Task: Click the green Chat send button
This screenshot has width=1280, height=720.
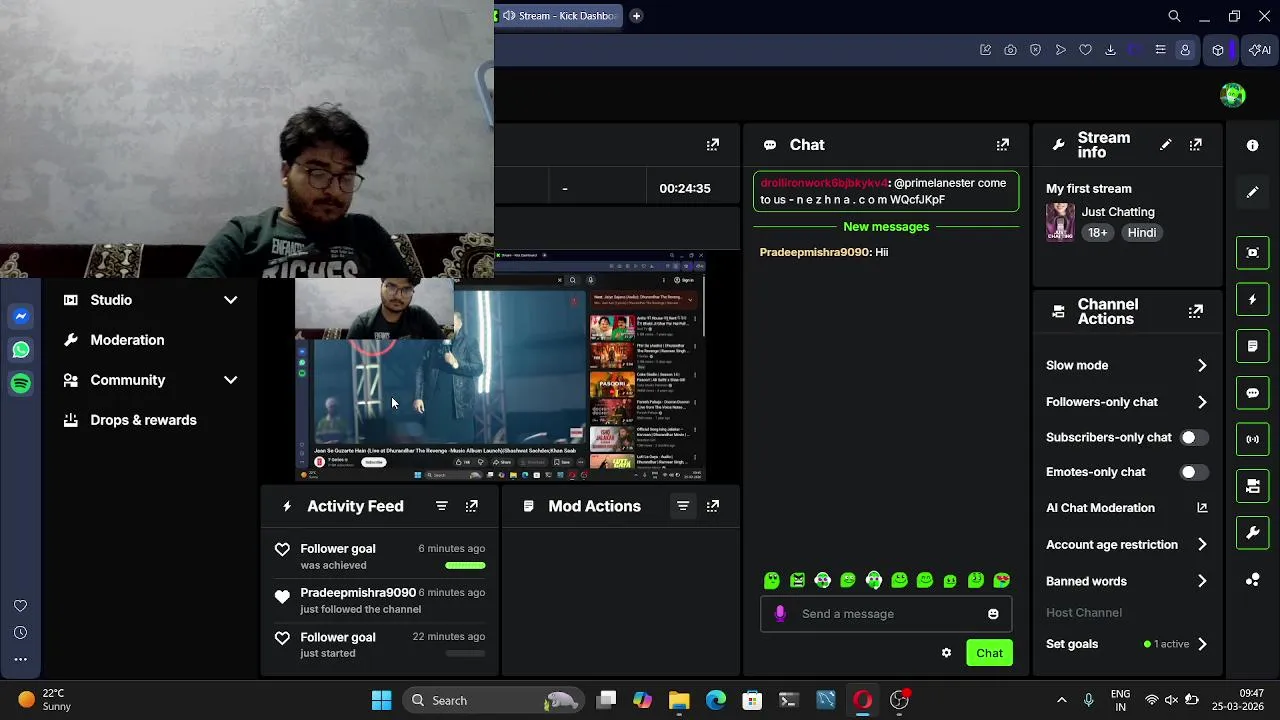Action: coord(989,653)
